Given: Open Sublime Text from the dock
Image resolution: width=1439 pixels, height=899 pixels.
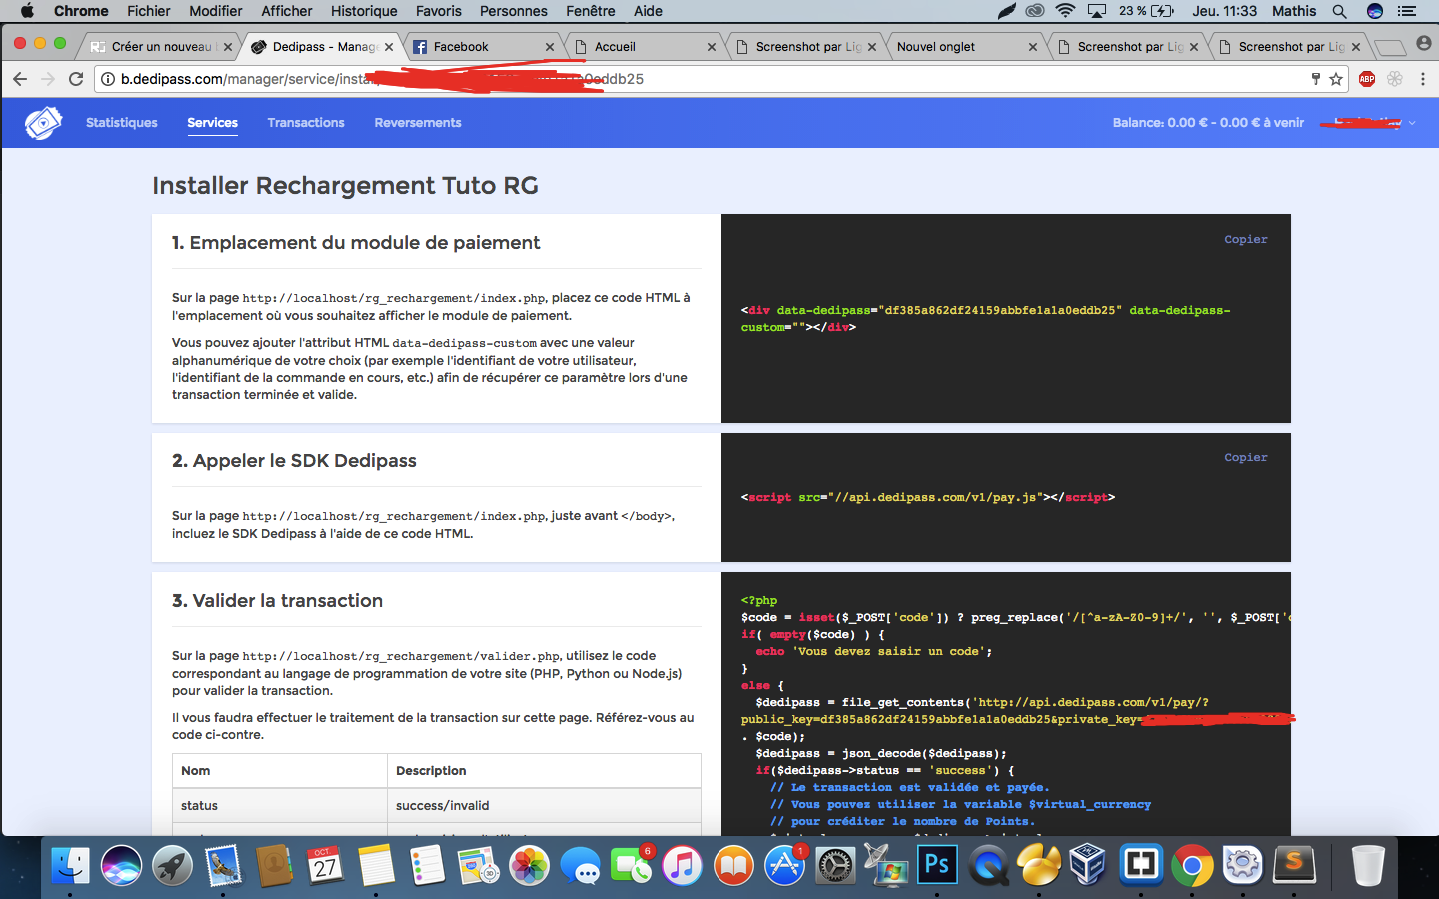Looking at the screenshot, I should (1294, 865).
